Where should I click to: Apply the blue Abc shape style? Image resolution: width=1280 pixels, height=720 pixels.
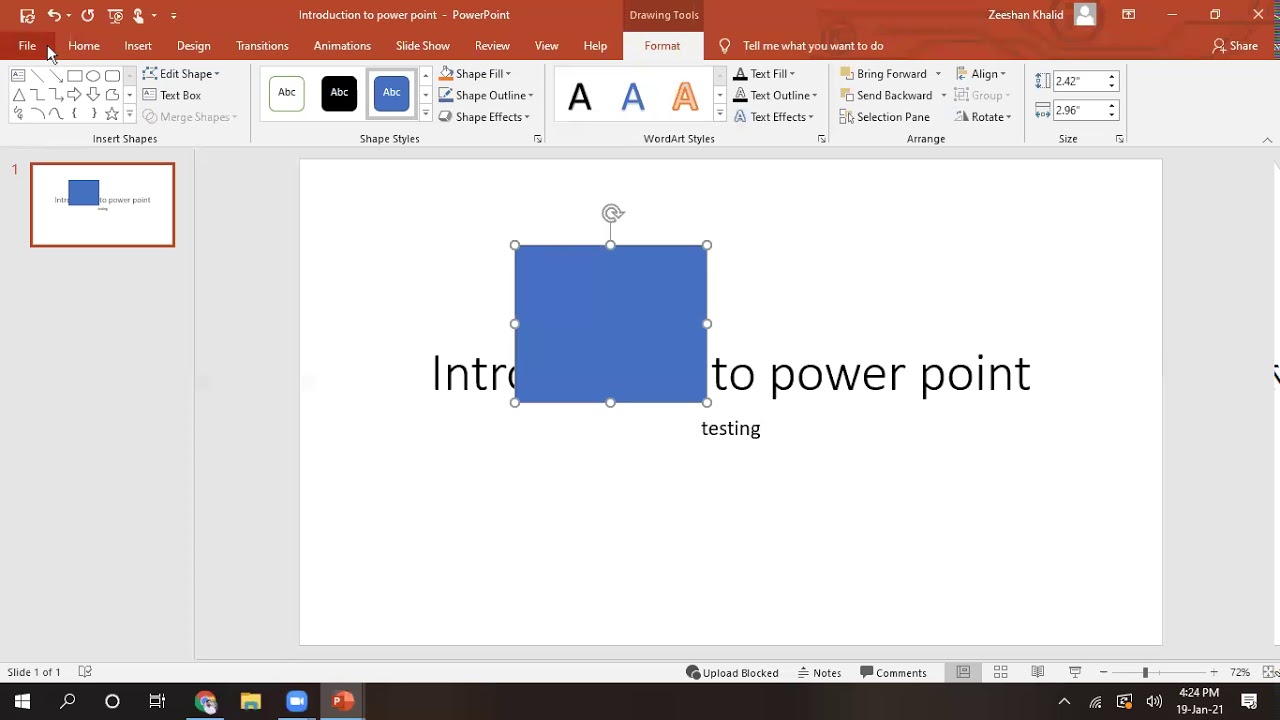(x=391, y=93)
